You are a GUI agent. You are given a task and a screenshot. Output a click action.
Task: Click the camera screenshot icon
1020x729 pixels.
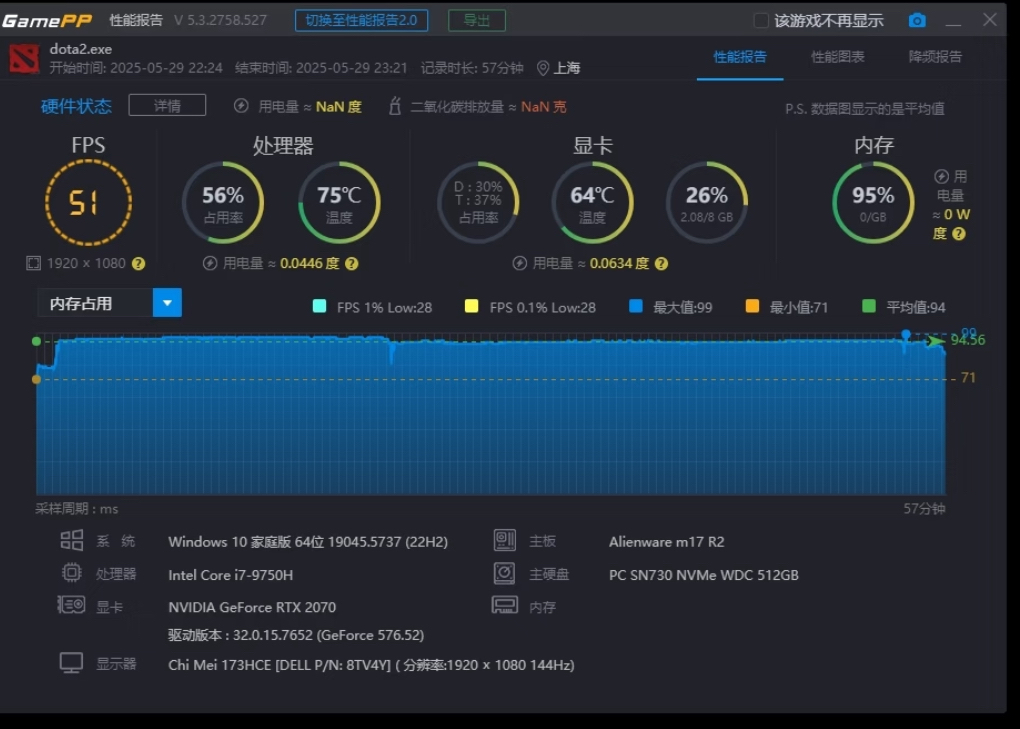click(x=917, y=20)
